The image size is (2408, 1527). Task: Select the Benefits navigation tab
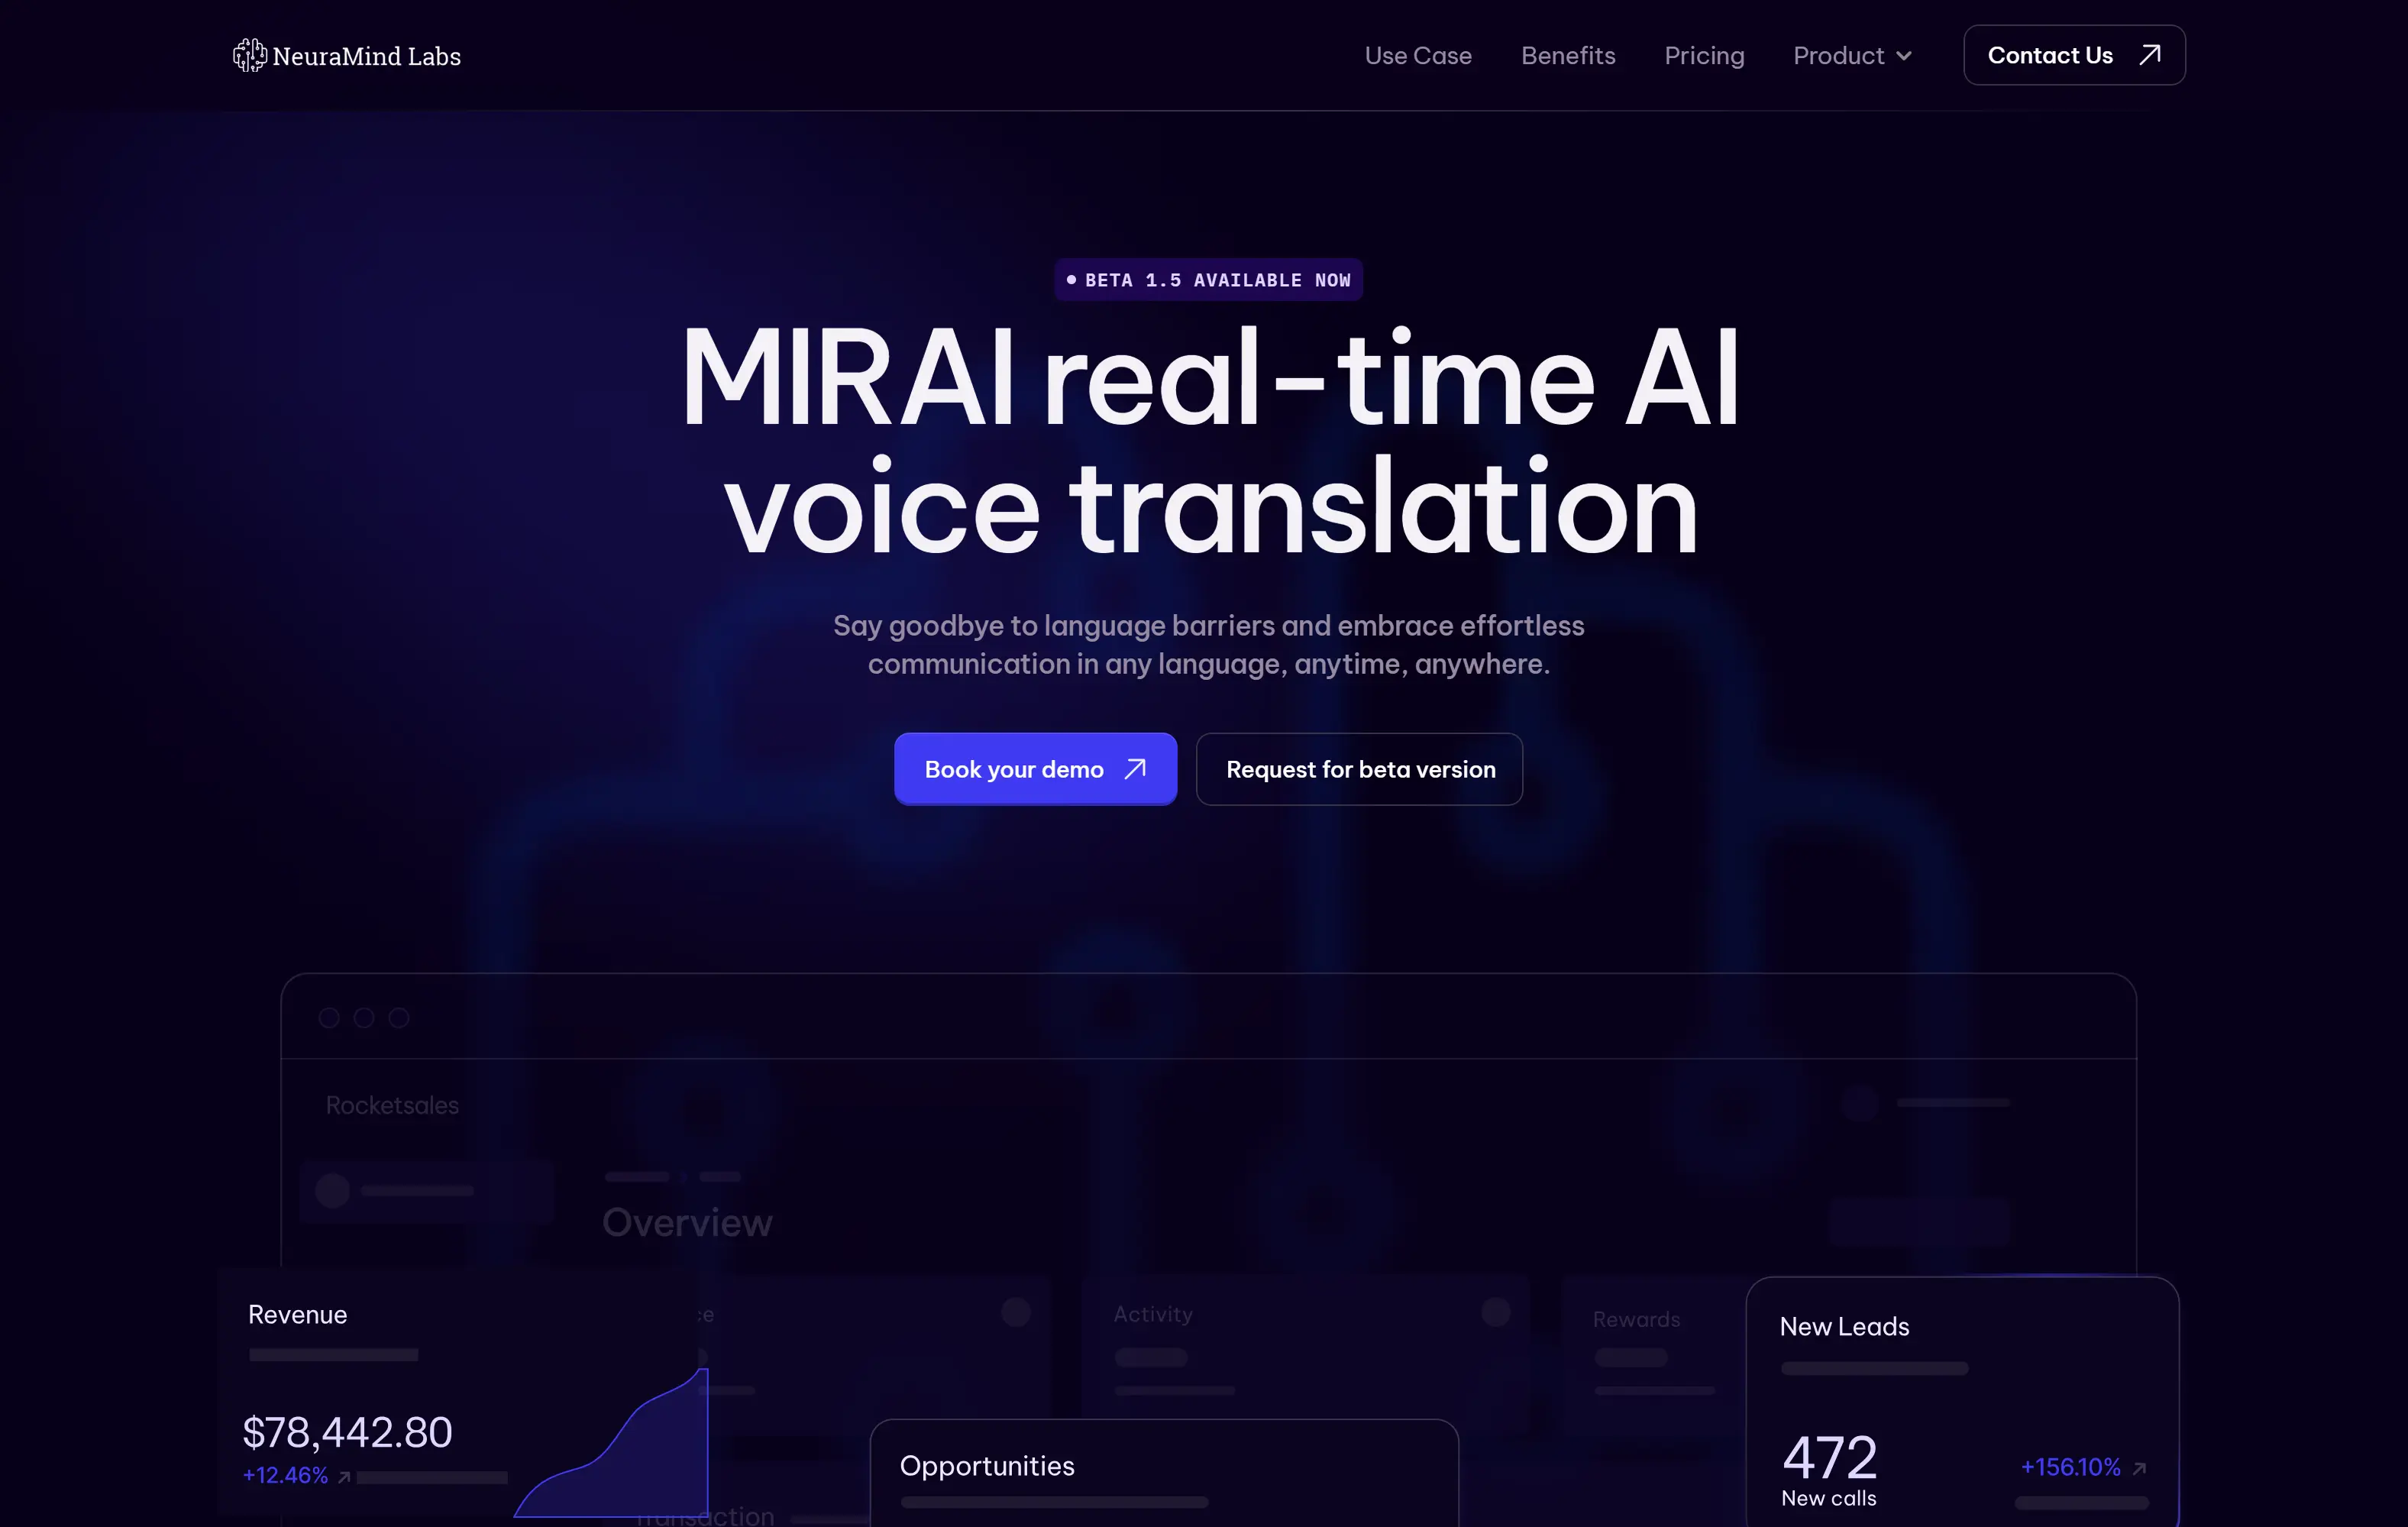[x=1567, y=54]
